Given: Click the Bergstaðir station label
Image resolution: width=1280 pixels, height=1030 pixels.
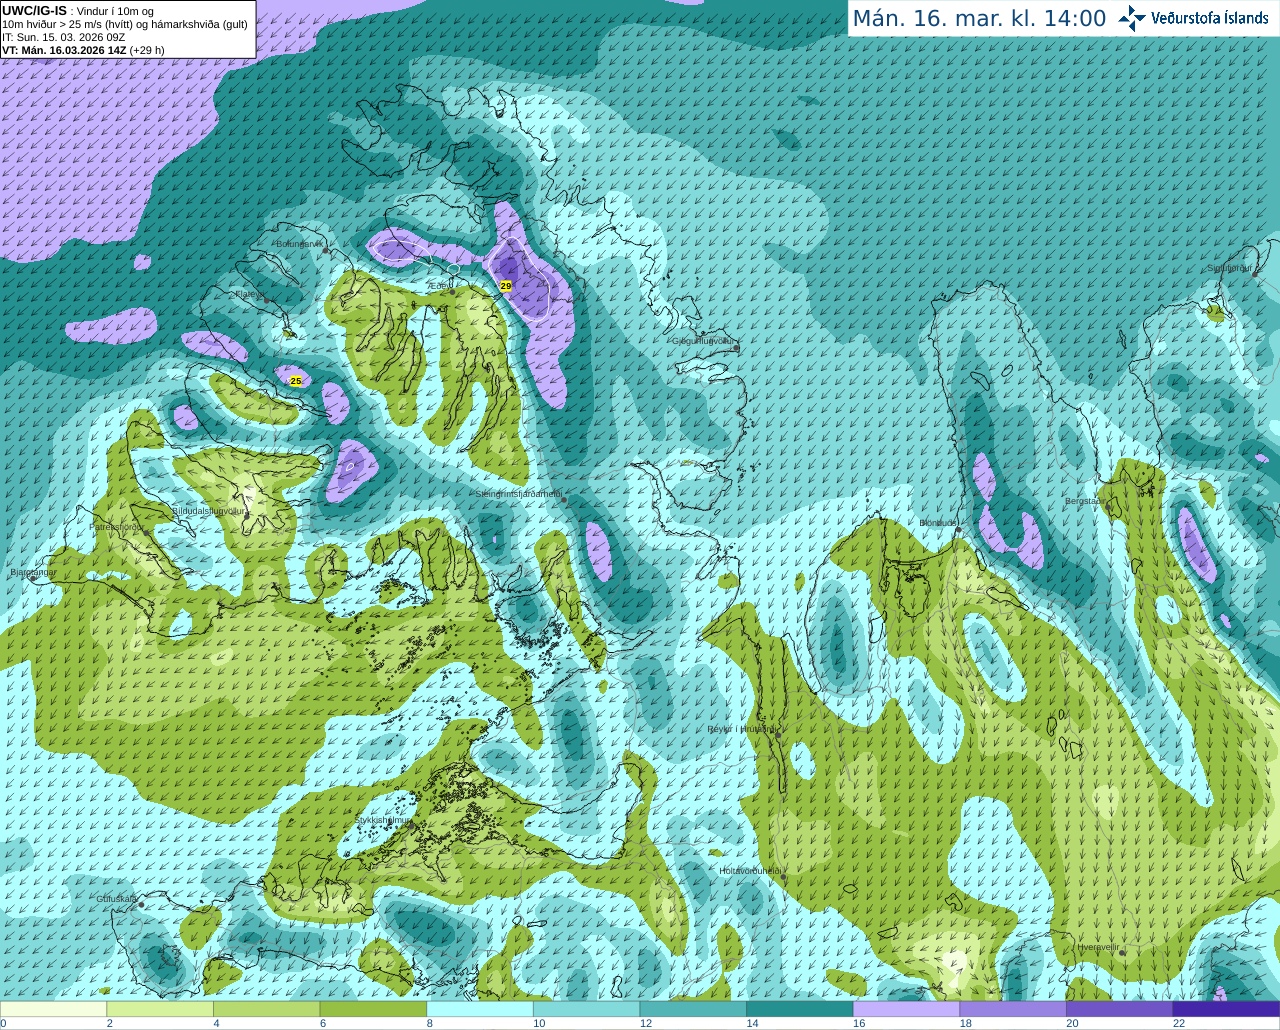Looking at the screenshot, I should tap(1087, 501).
